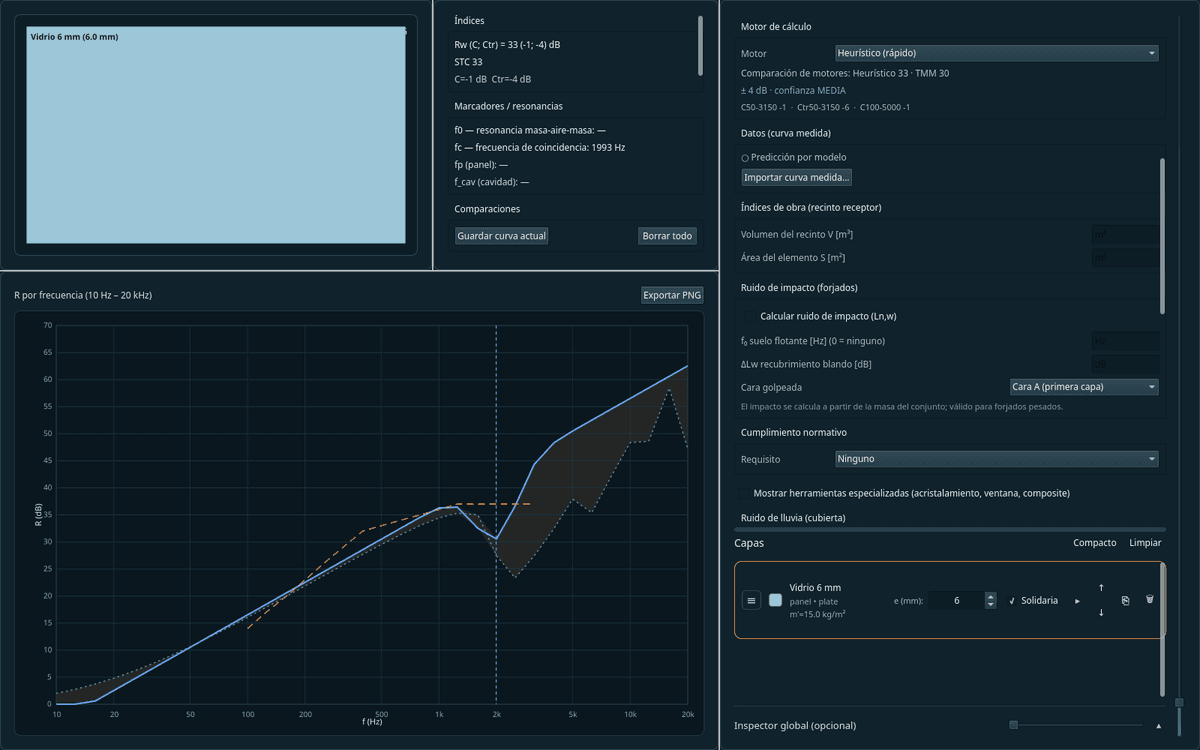Image resolution: width=1200 pixels, height=750 pixels.
Task: Click fc frecuencia de coincidencia: 1993 Hz
Action: tap(539, 147)
